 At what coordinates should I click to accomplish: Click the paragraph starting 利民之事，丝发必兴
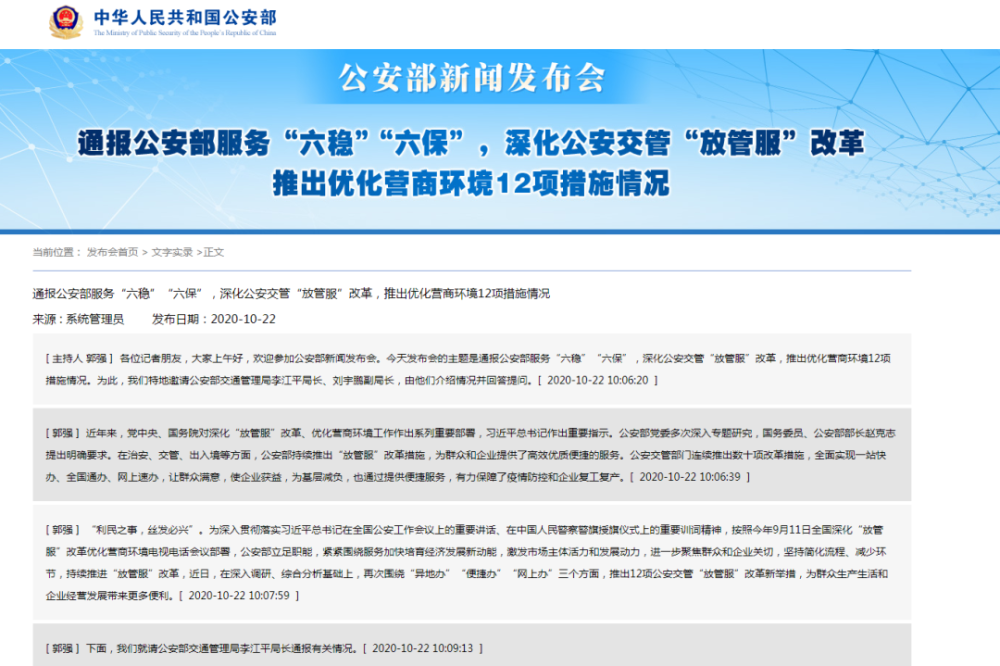click(x=472, y=563)
